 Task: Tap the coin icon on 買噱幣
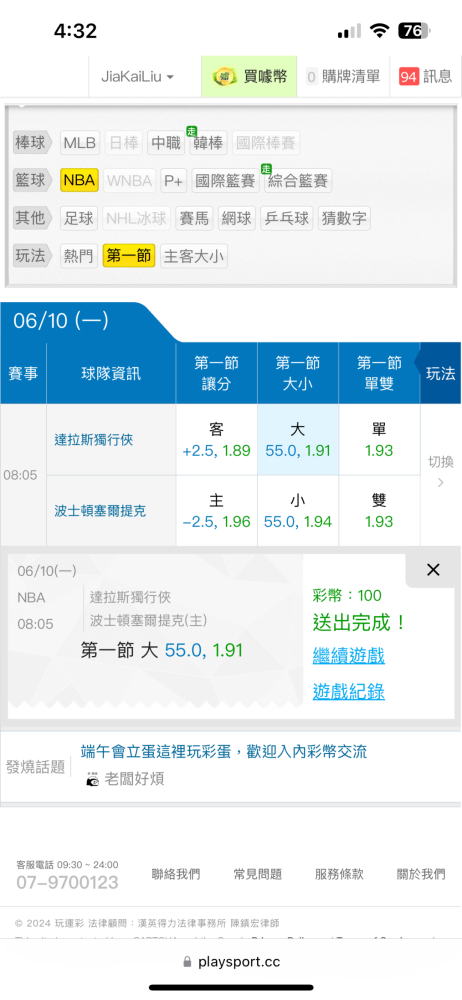pos(225,77)
